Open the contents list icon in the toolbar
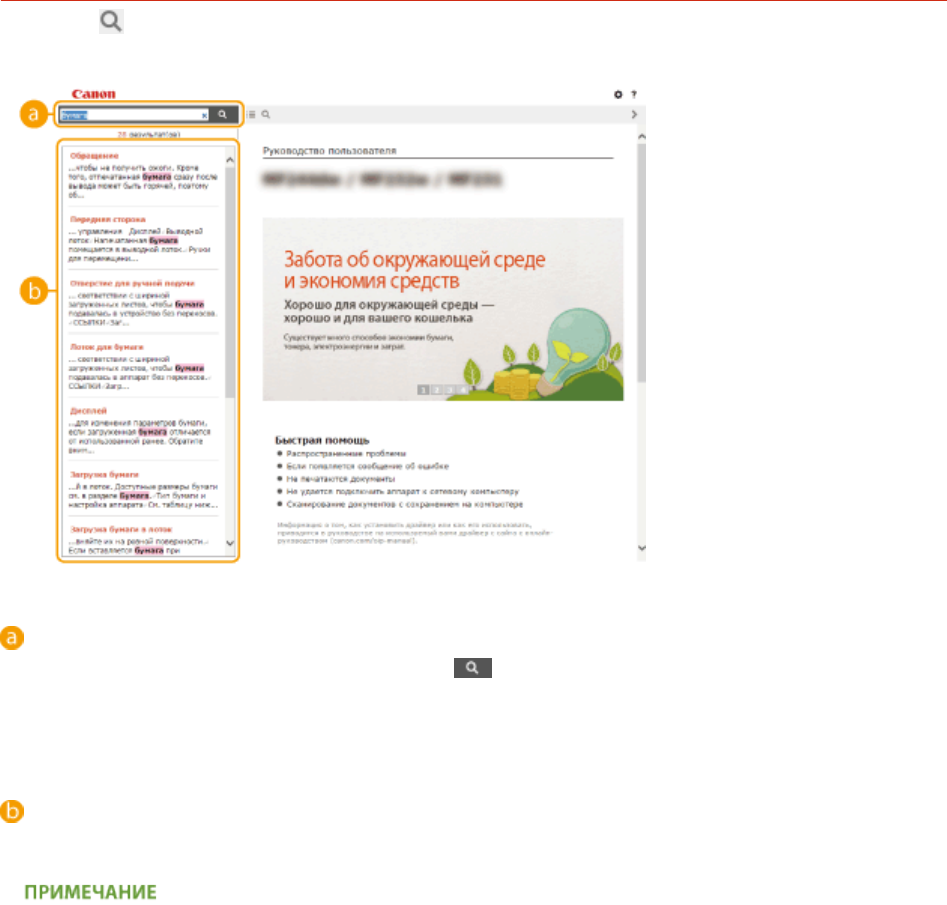This screenshot has height=905, width=947. pyautogui.click(x=252, y=114)
